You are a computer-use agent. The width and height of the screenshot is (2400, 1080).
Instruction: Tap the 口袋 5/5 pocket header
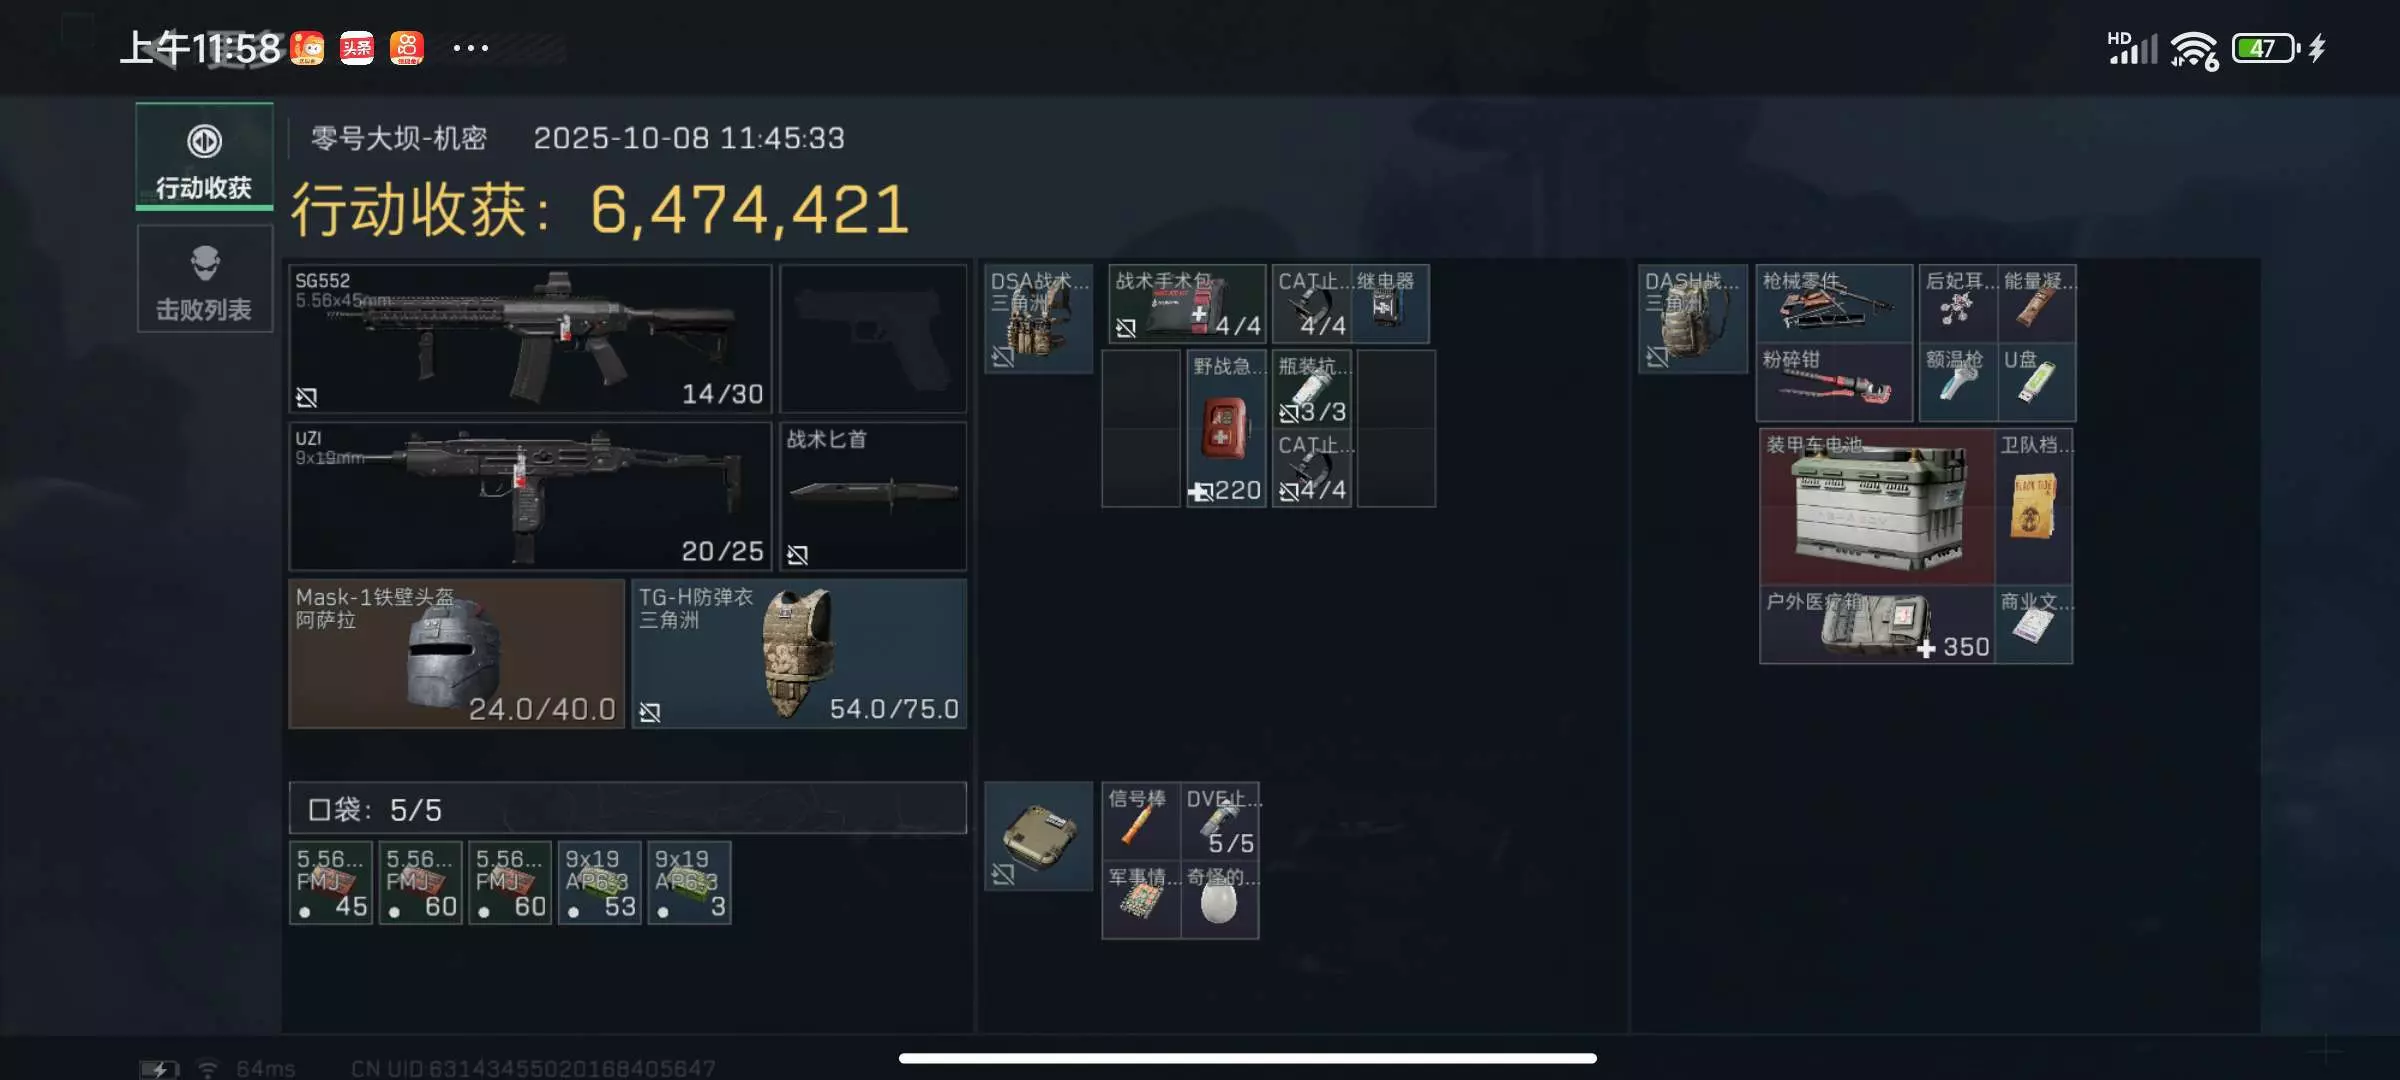tap(628, 808)
